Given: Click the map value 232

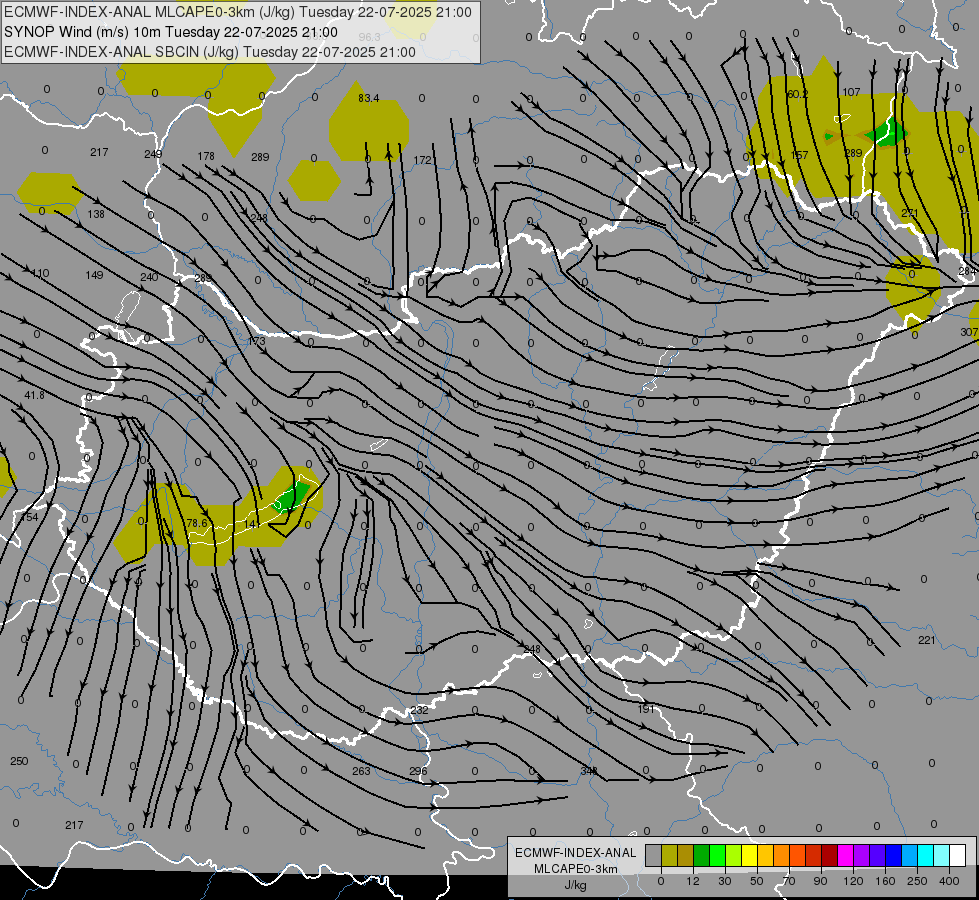Looking at the screenshot, I should 420,710.
